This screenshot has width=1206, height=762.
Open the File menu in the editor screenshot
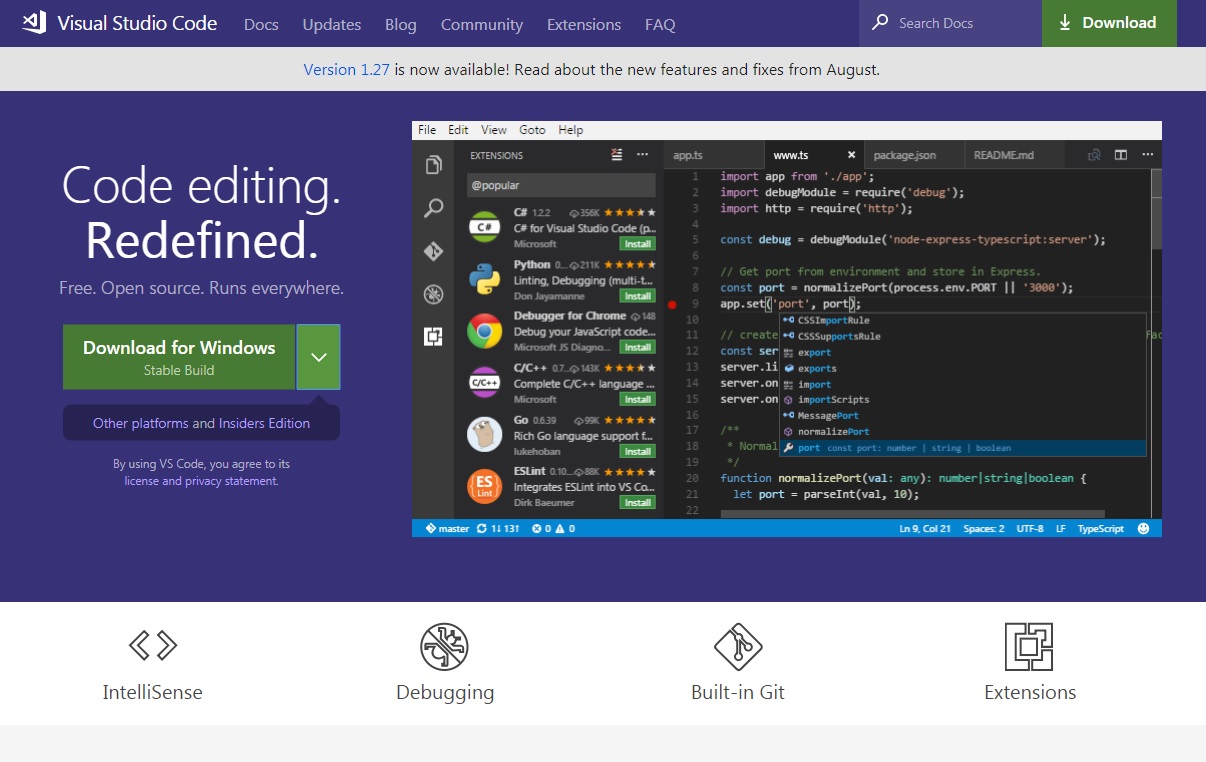427,130
